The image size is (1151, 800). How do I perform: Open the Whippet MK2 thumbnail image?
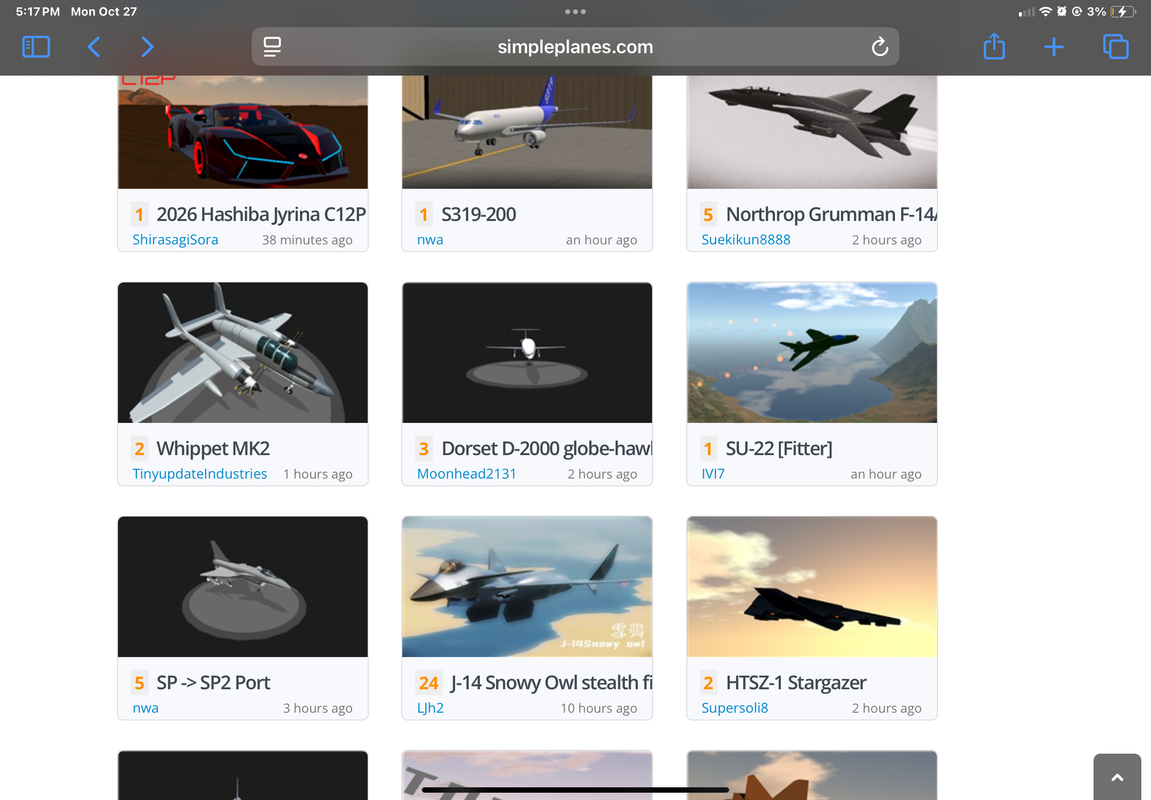pos(243,352)
